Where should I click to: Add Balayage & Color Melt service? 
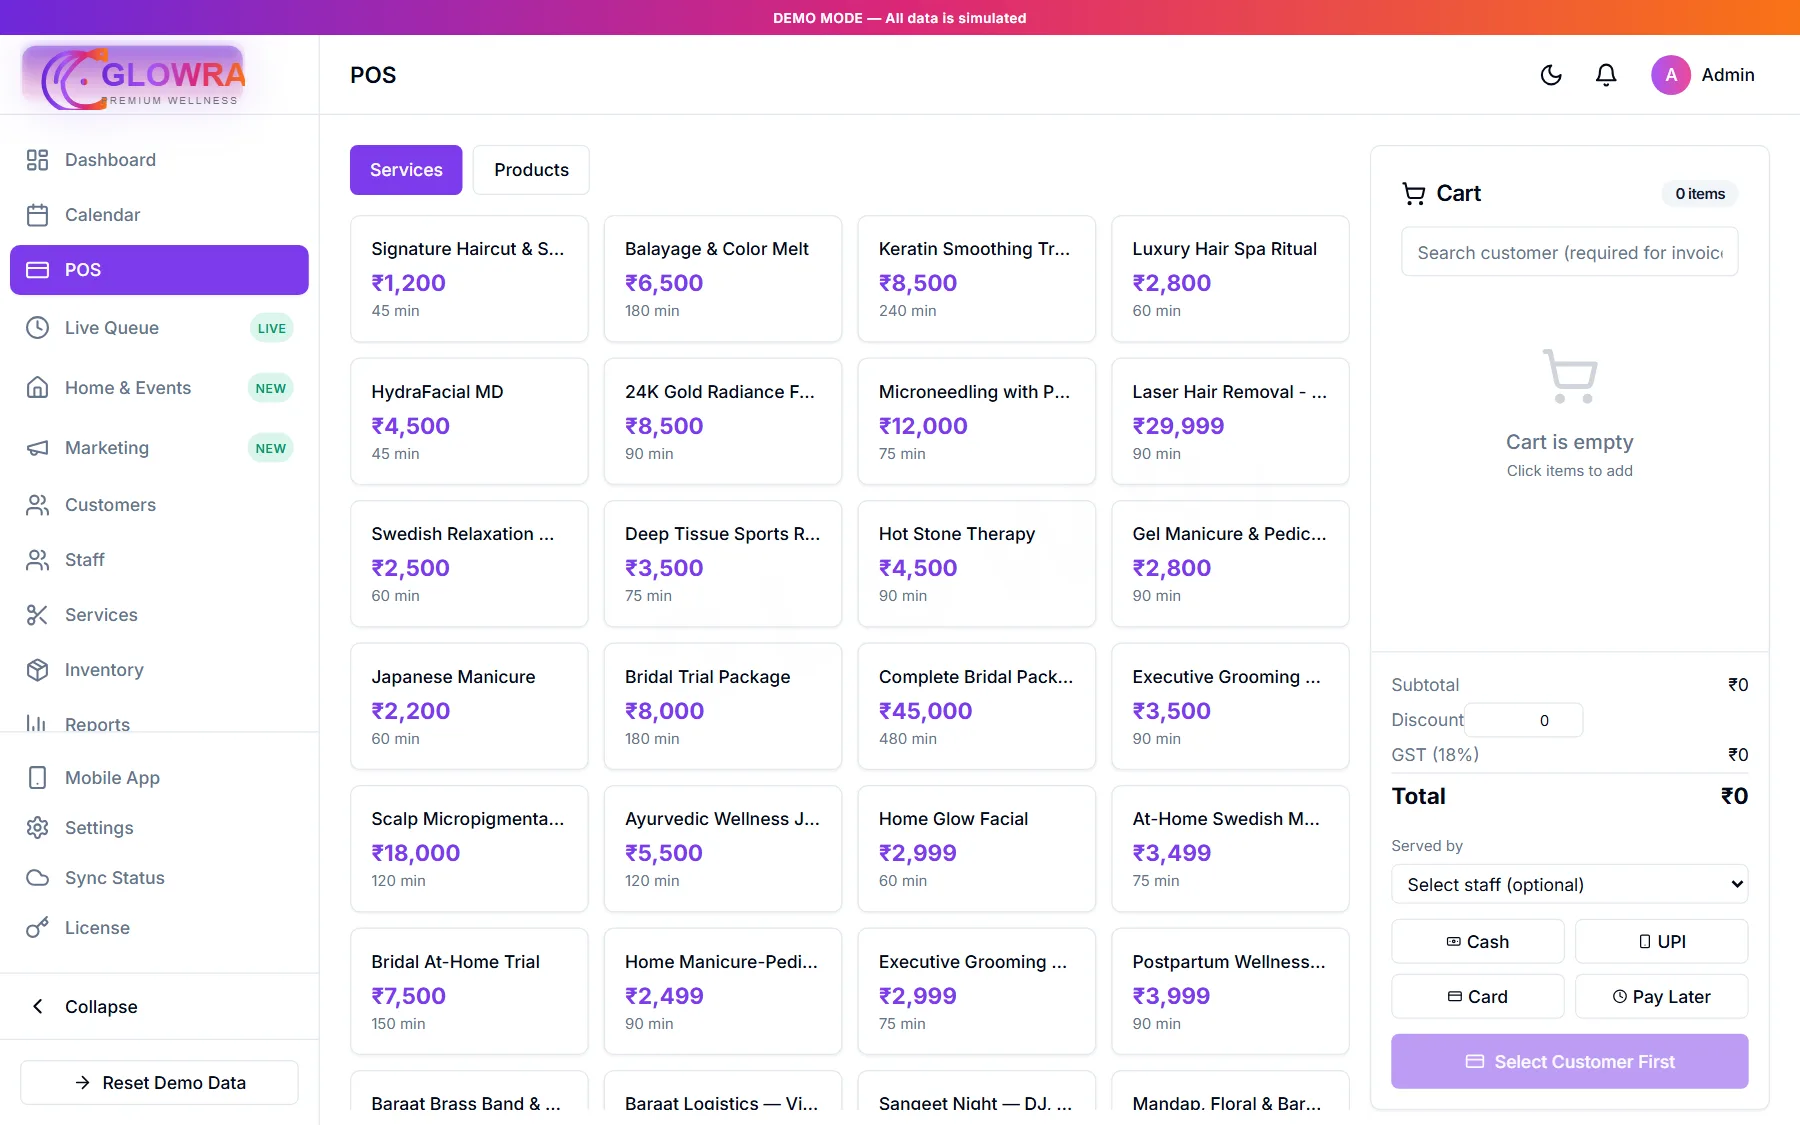(x=723, y=279)
